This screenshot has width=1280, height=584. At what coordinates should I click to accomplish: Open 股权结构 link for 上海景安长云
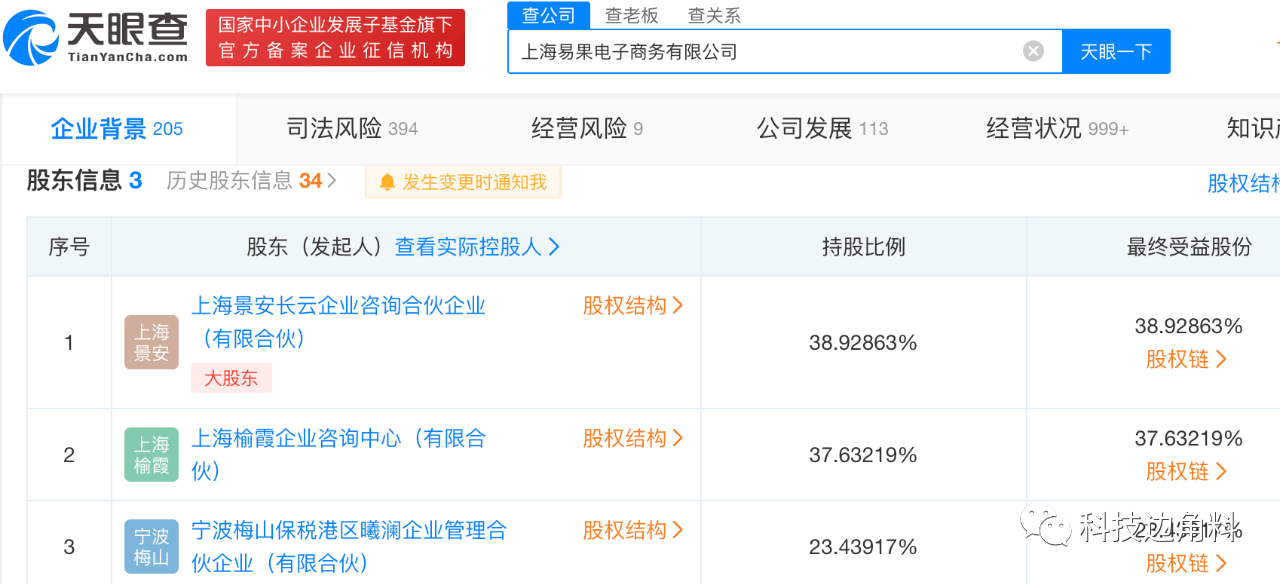tap(633, 306)
